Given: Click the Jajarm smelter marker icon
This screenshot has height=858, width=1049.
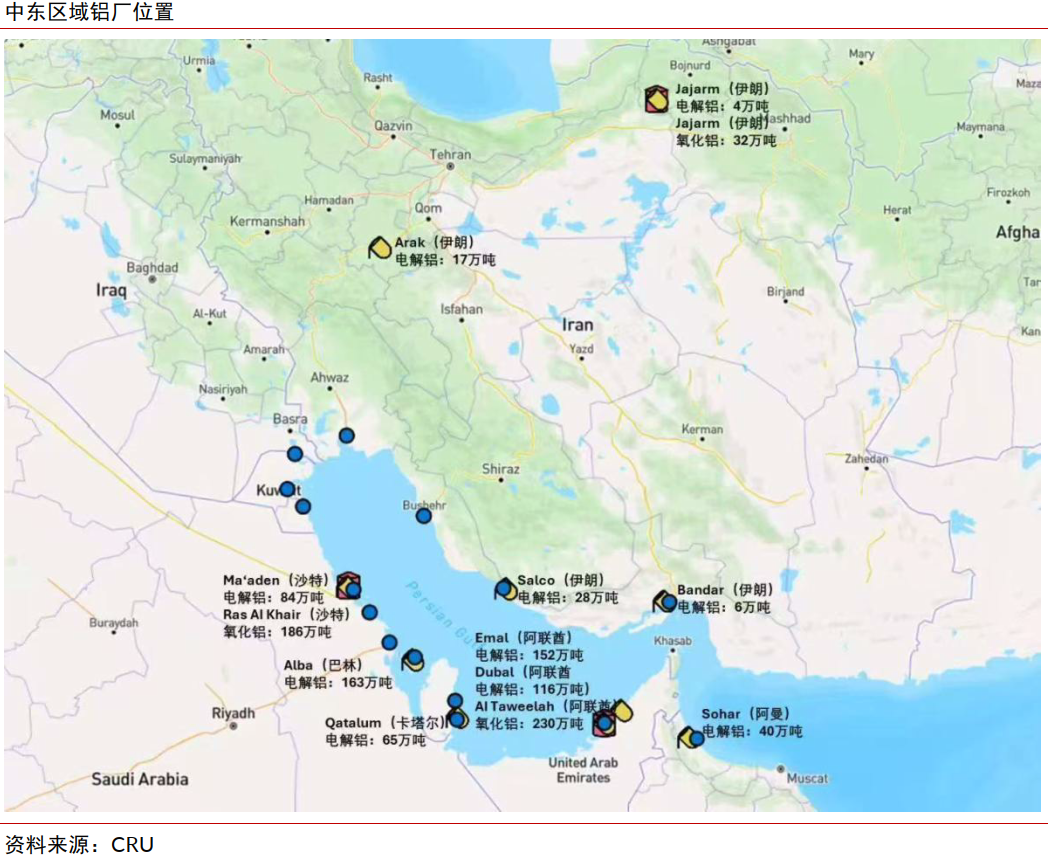Looking at the screenshot, I should tap(656, 98).
